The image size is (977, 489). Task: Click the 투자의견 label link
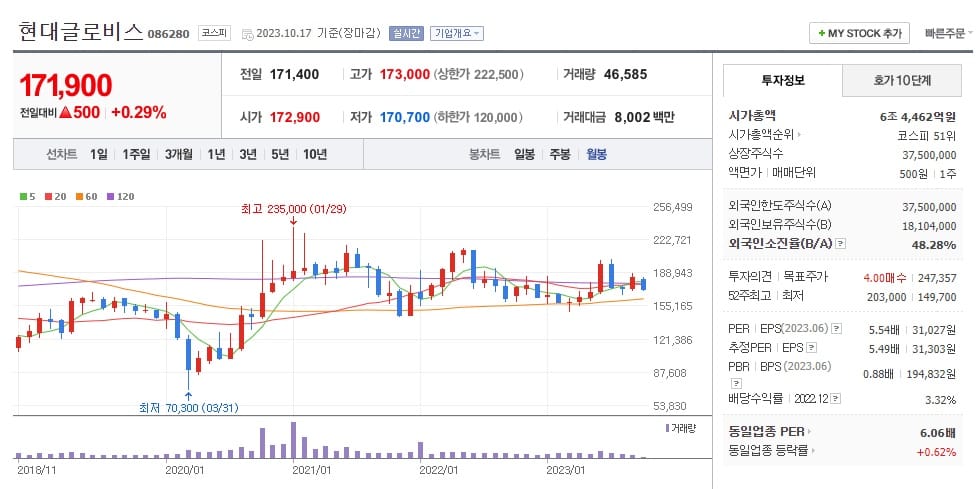pyautogui.click(x=750, y=276)
